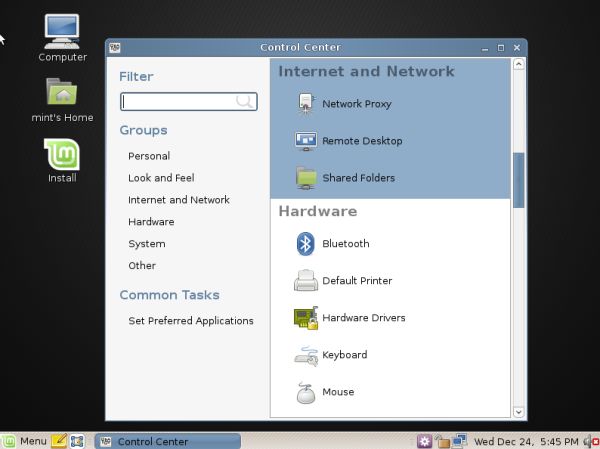Click the purple gear tray icon

424,441
